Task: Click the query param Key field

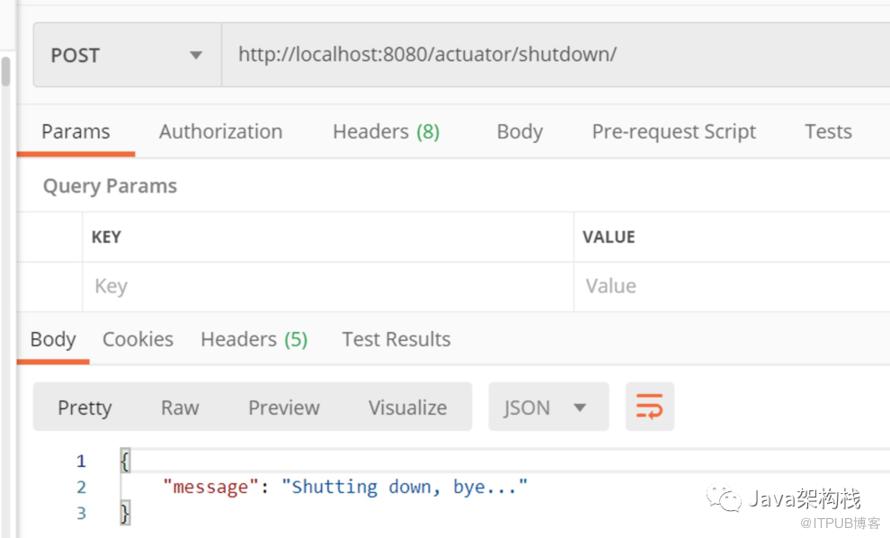Action: 328,287
